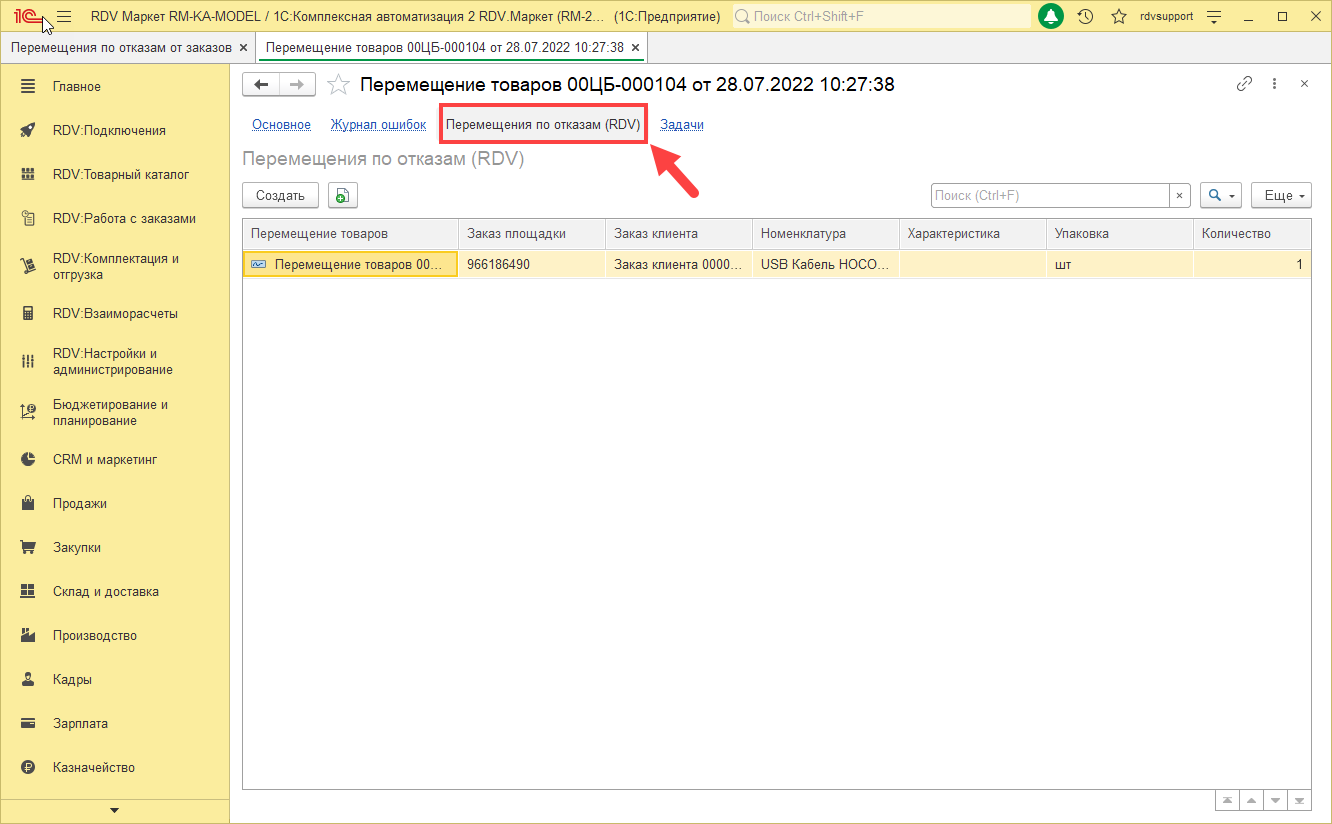This screenshot has height=824, width=1332.
Task: Open the Задачи link
Action: (x=682, y=125)
